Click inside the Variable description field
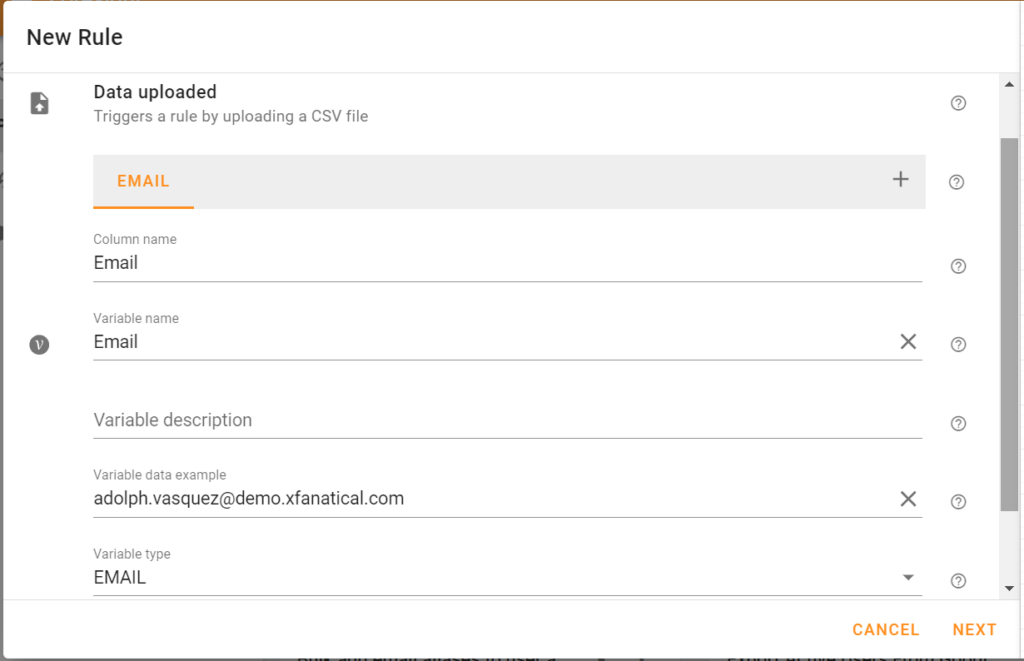This screenshot has width=1024, height=661. pos(400,420)
